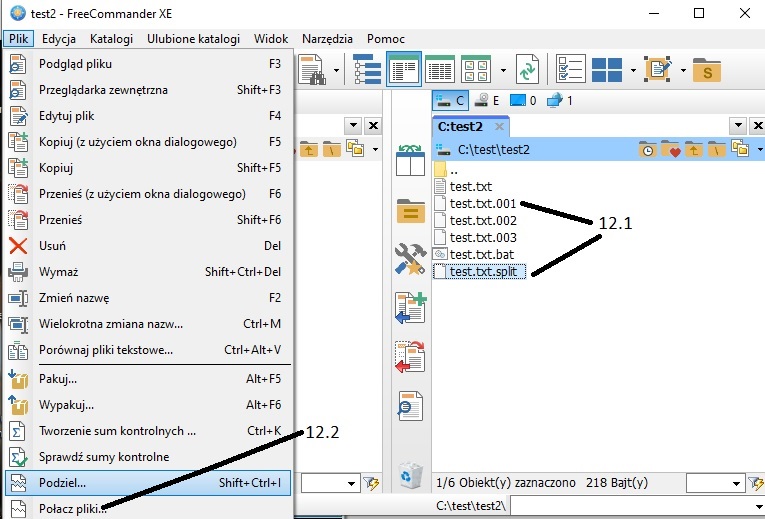The height and width of the screenshot is (519, 765).
Task: Select the list view toolbar icon
Action: (440, 70)
